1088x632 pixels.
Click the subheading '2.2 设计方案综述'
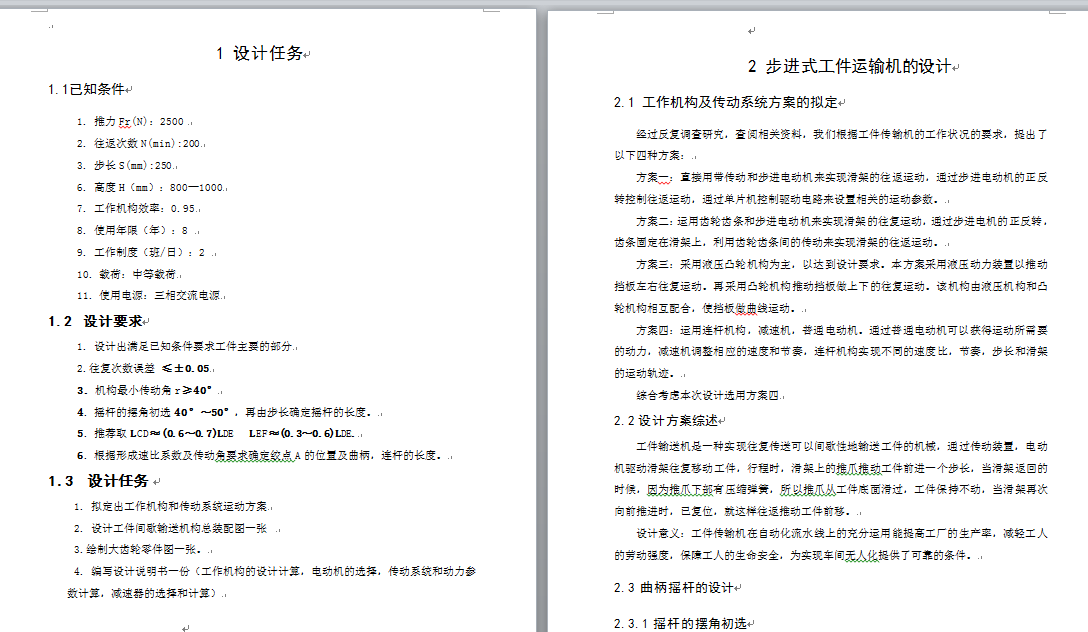pos(665,421)
